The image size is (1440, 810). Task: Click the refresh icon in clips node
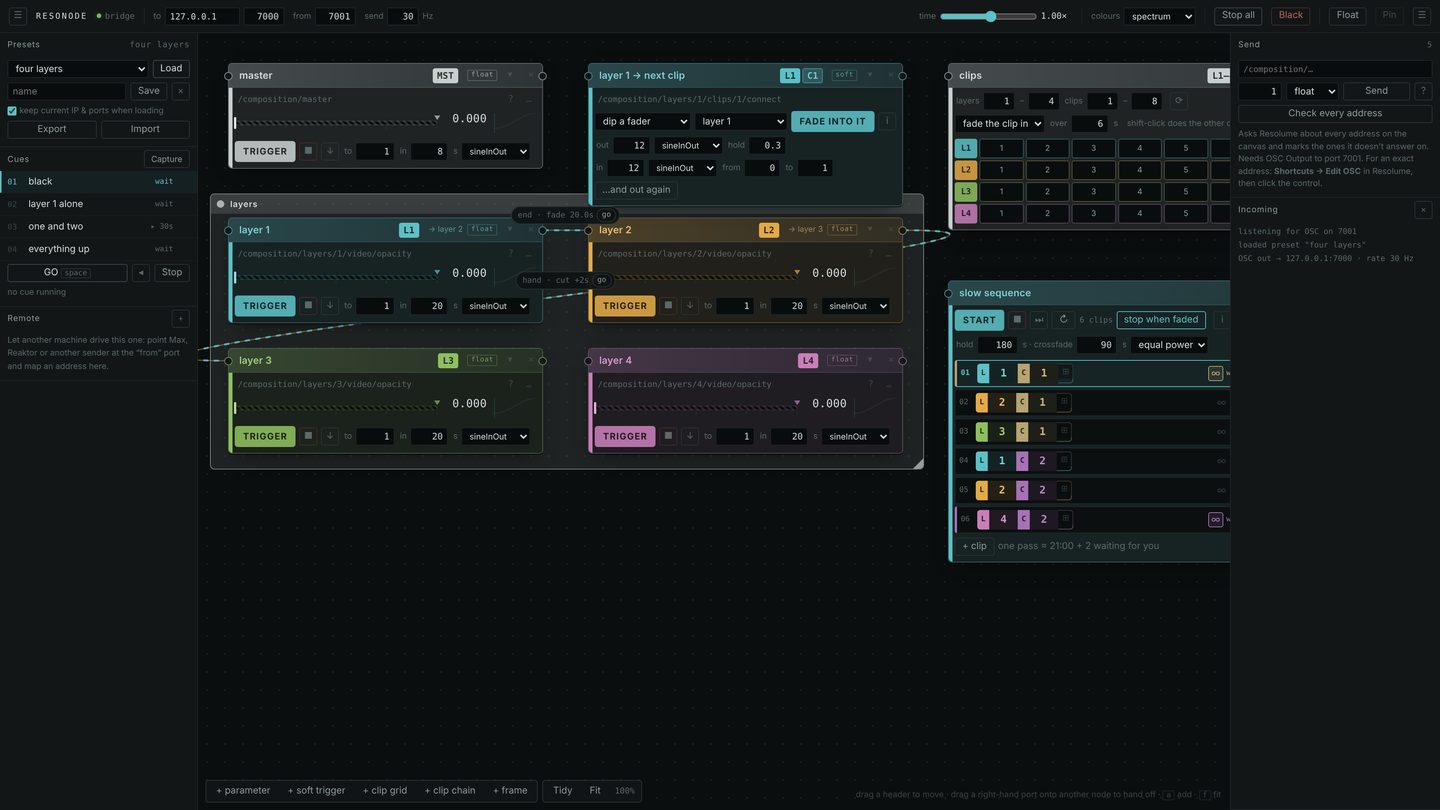[x=1178, y=101]
